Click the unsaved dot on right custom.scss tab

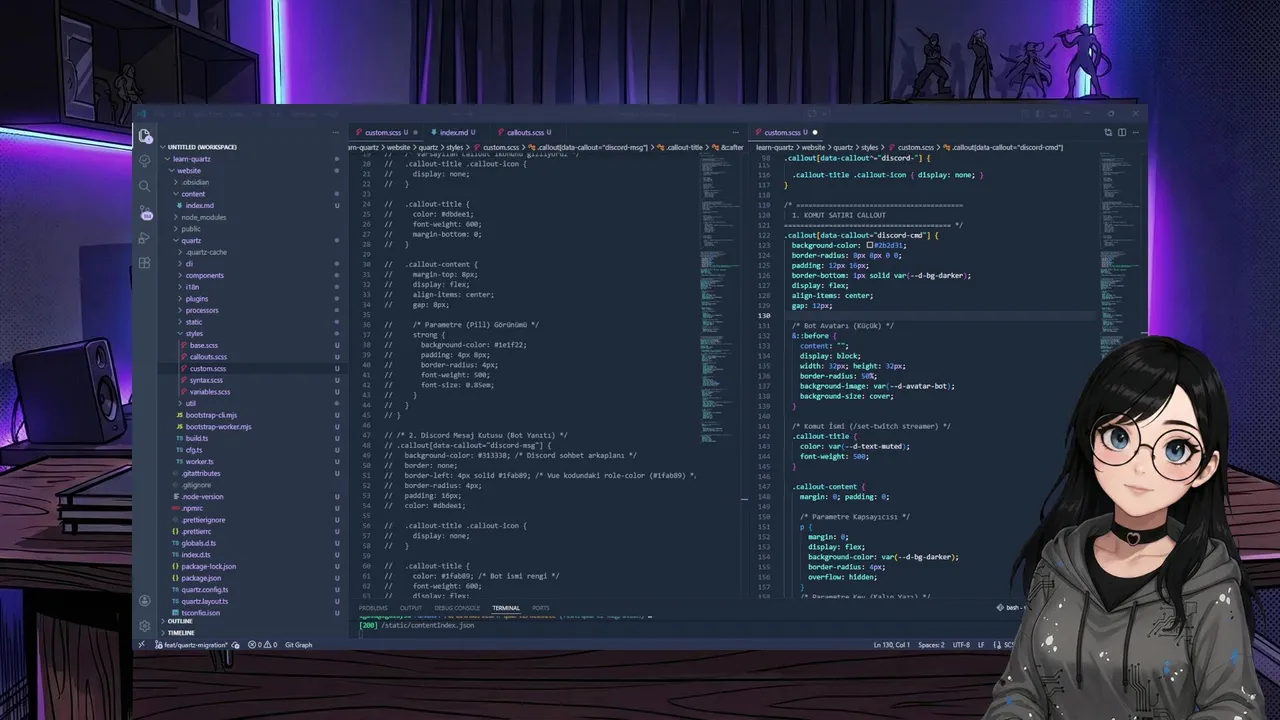point(815,132)
